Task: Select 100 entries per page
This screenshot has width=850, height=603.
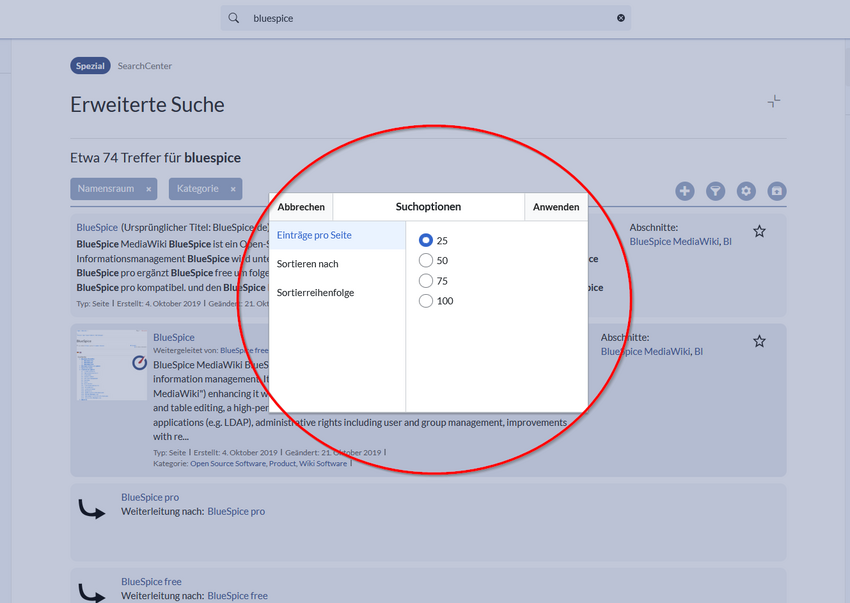Action: pos(426,300)
